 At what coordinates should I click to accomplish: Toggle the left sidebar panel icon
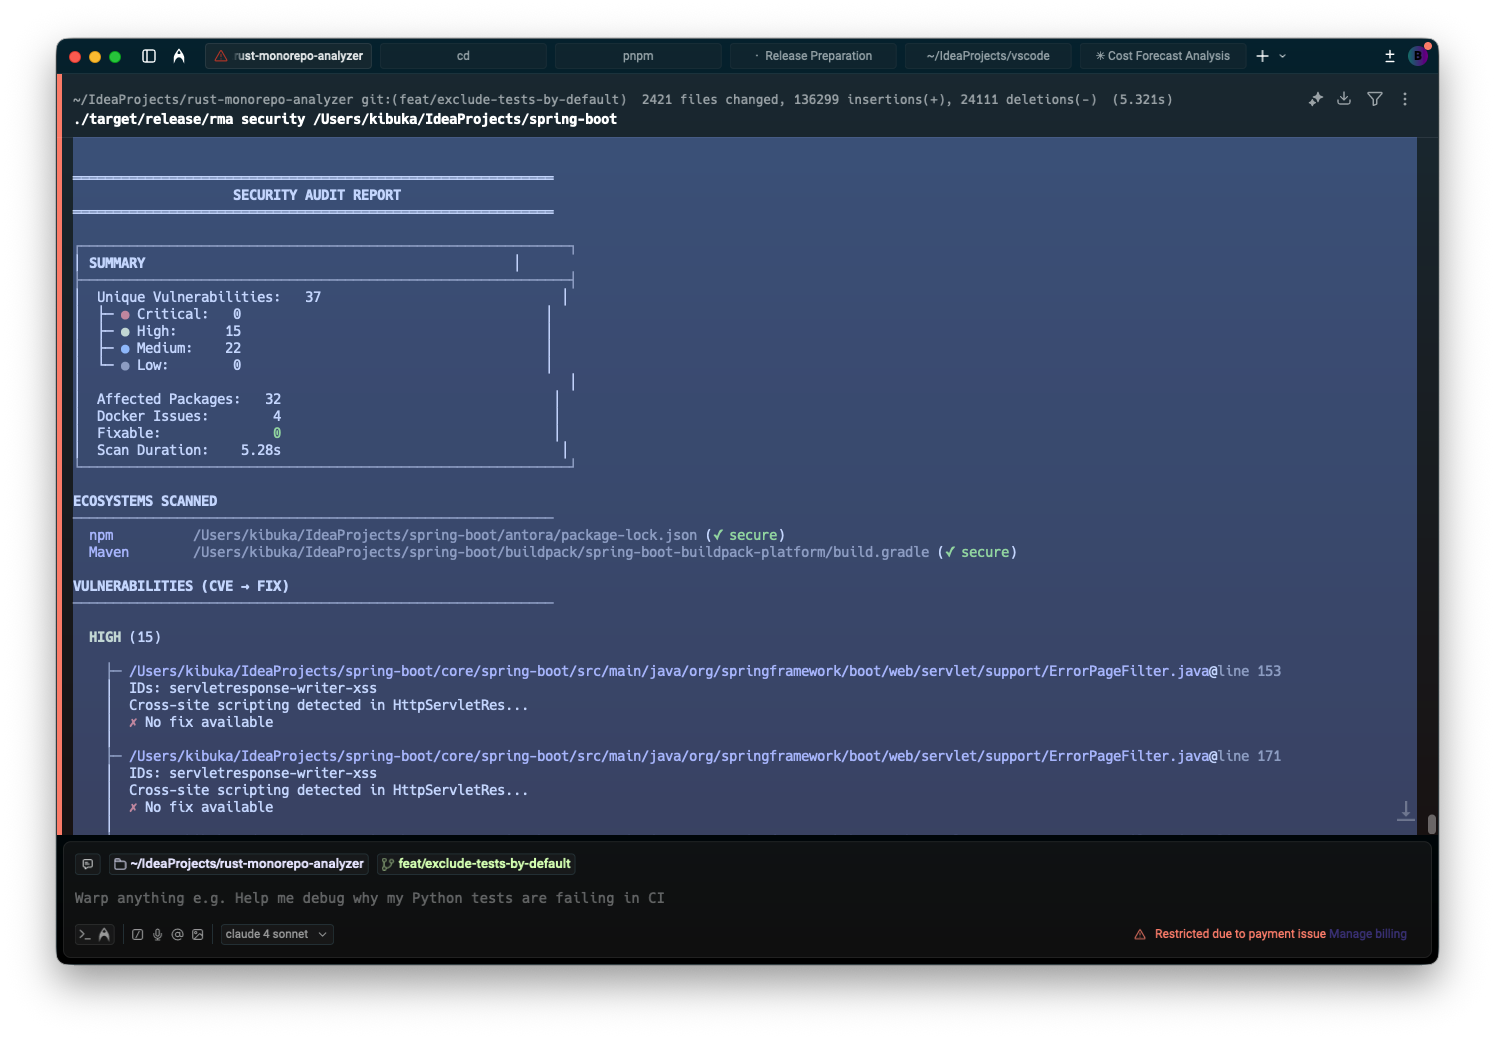point(149,56)
